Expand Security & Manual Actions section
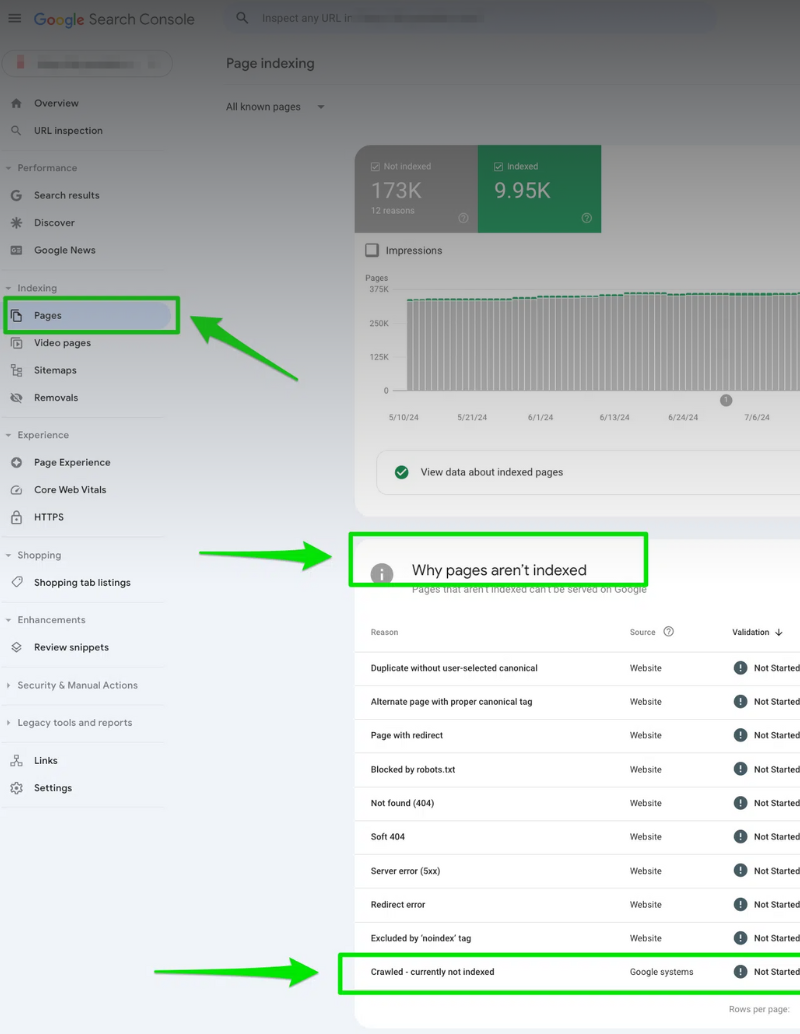Viewport: 800px width, 1034px height. click(x=80, y=685)
